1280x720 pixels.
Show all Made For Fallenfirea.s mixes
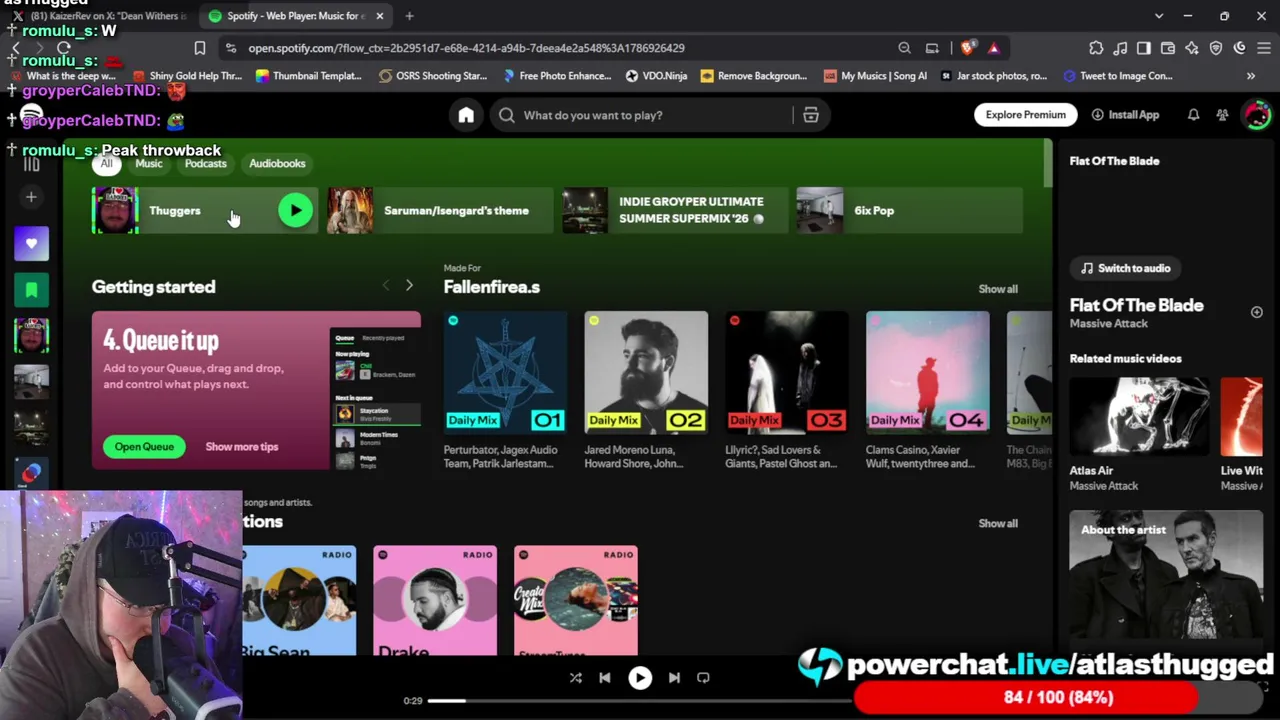pyautogui.click(x=998, y=289)
